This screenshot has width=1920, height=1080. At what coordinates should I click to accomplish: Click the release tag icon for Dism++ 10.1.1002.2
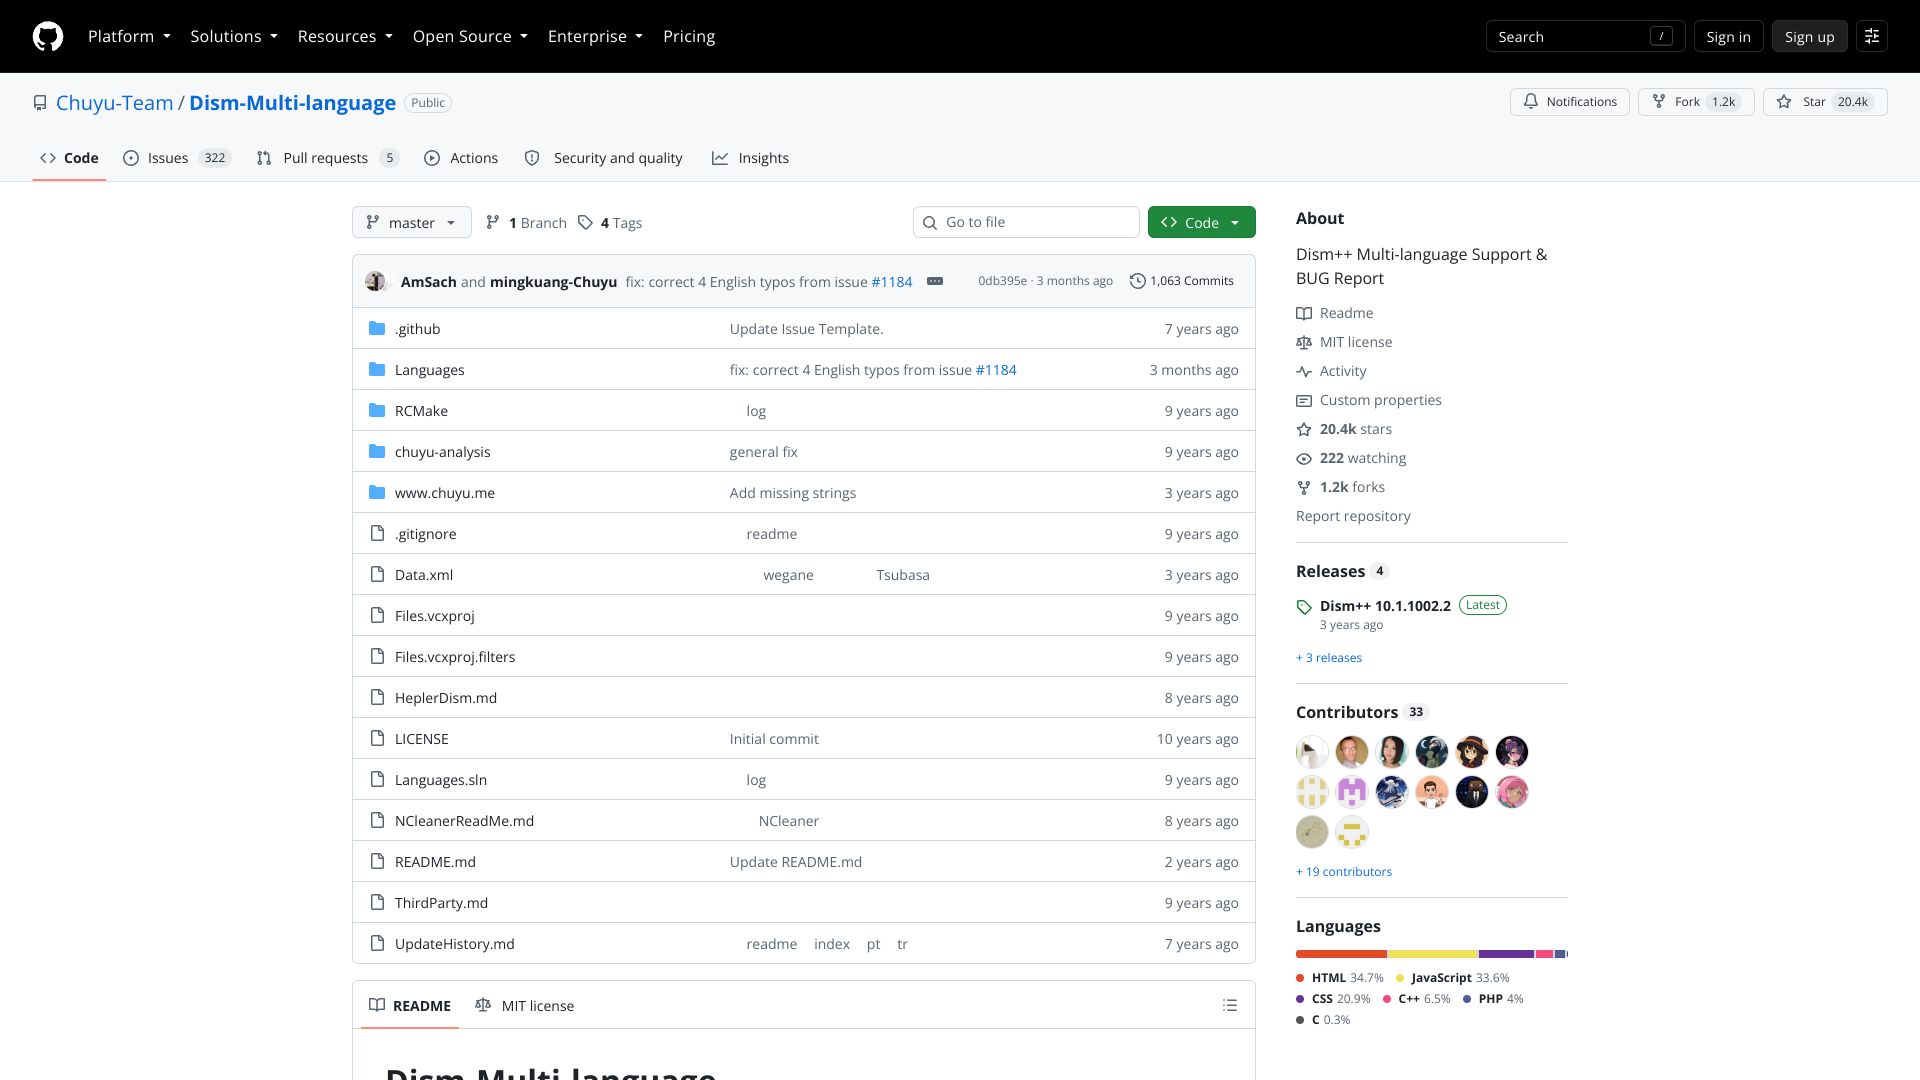pyautogui.click(x=1304, y=607)
